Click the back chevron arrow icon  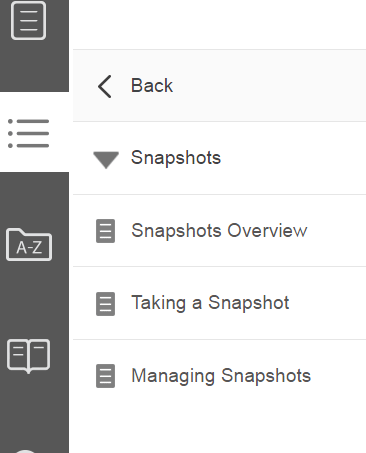pos(105,86)
